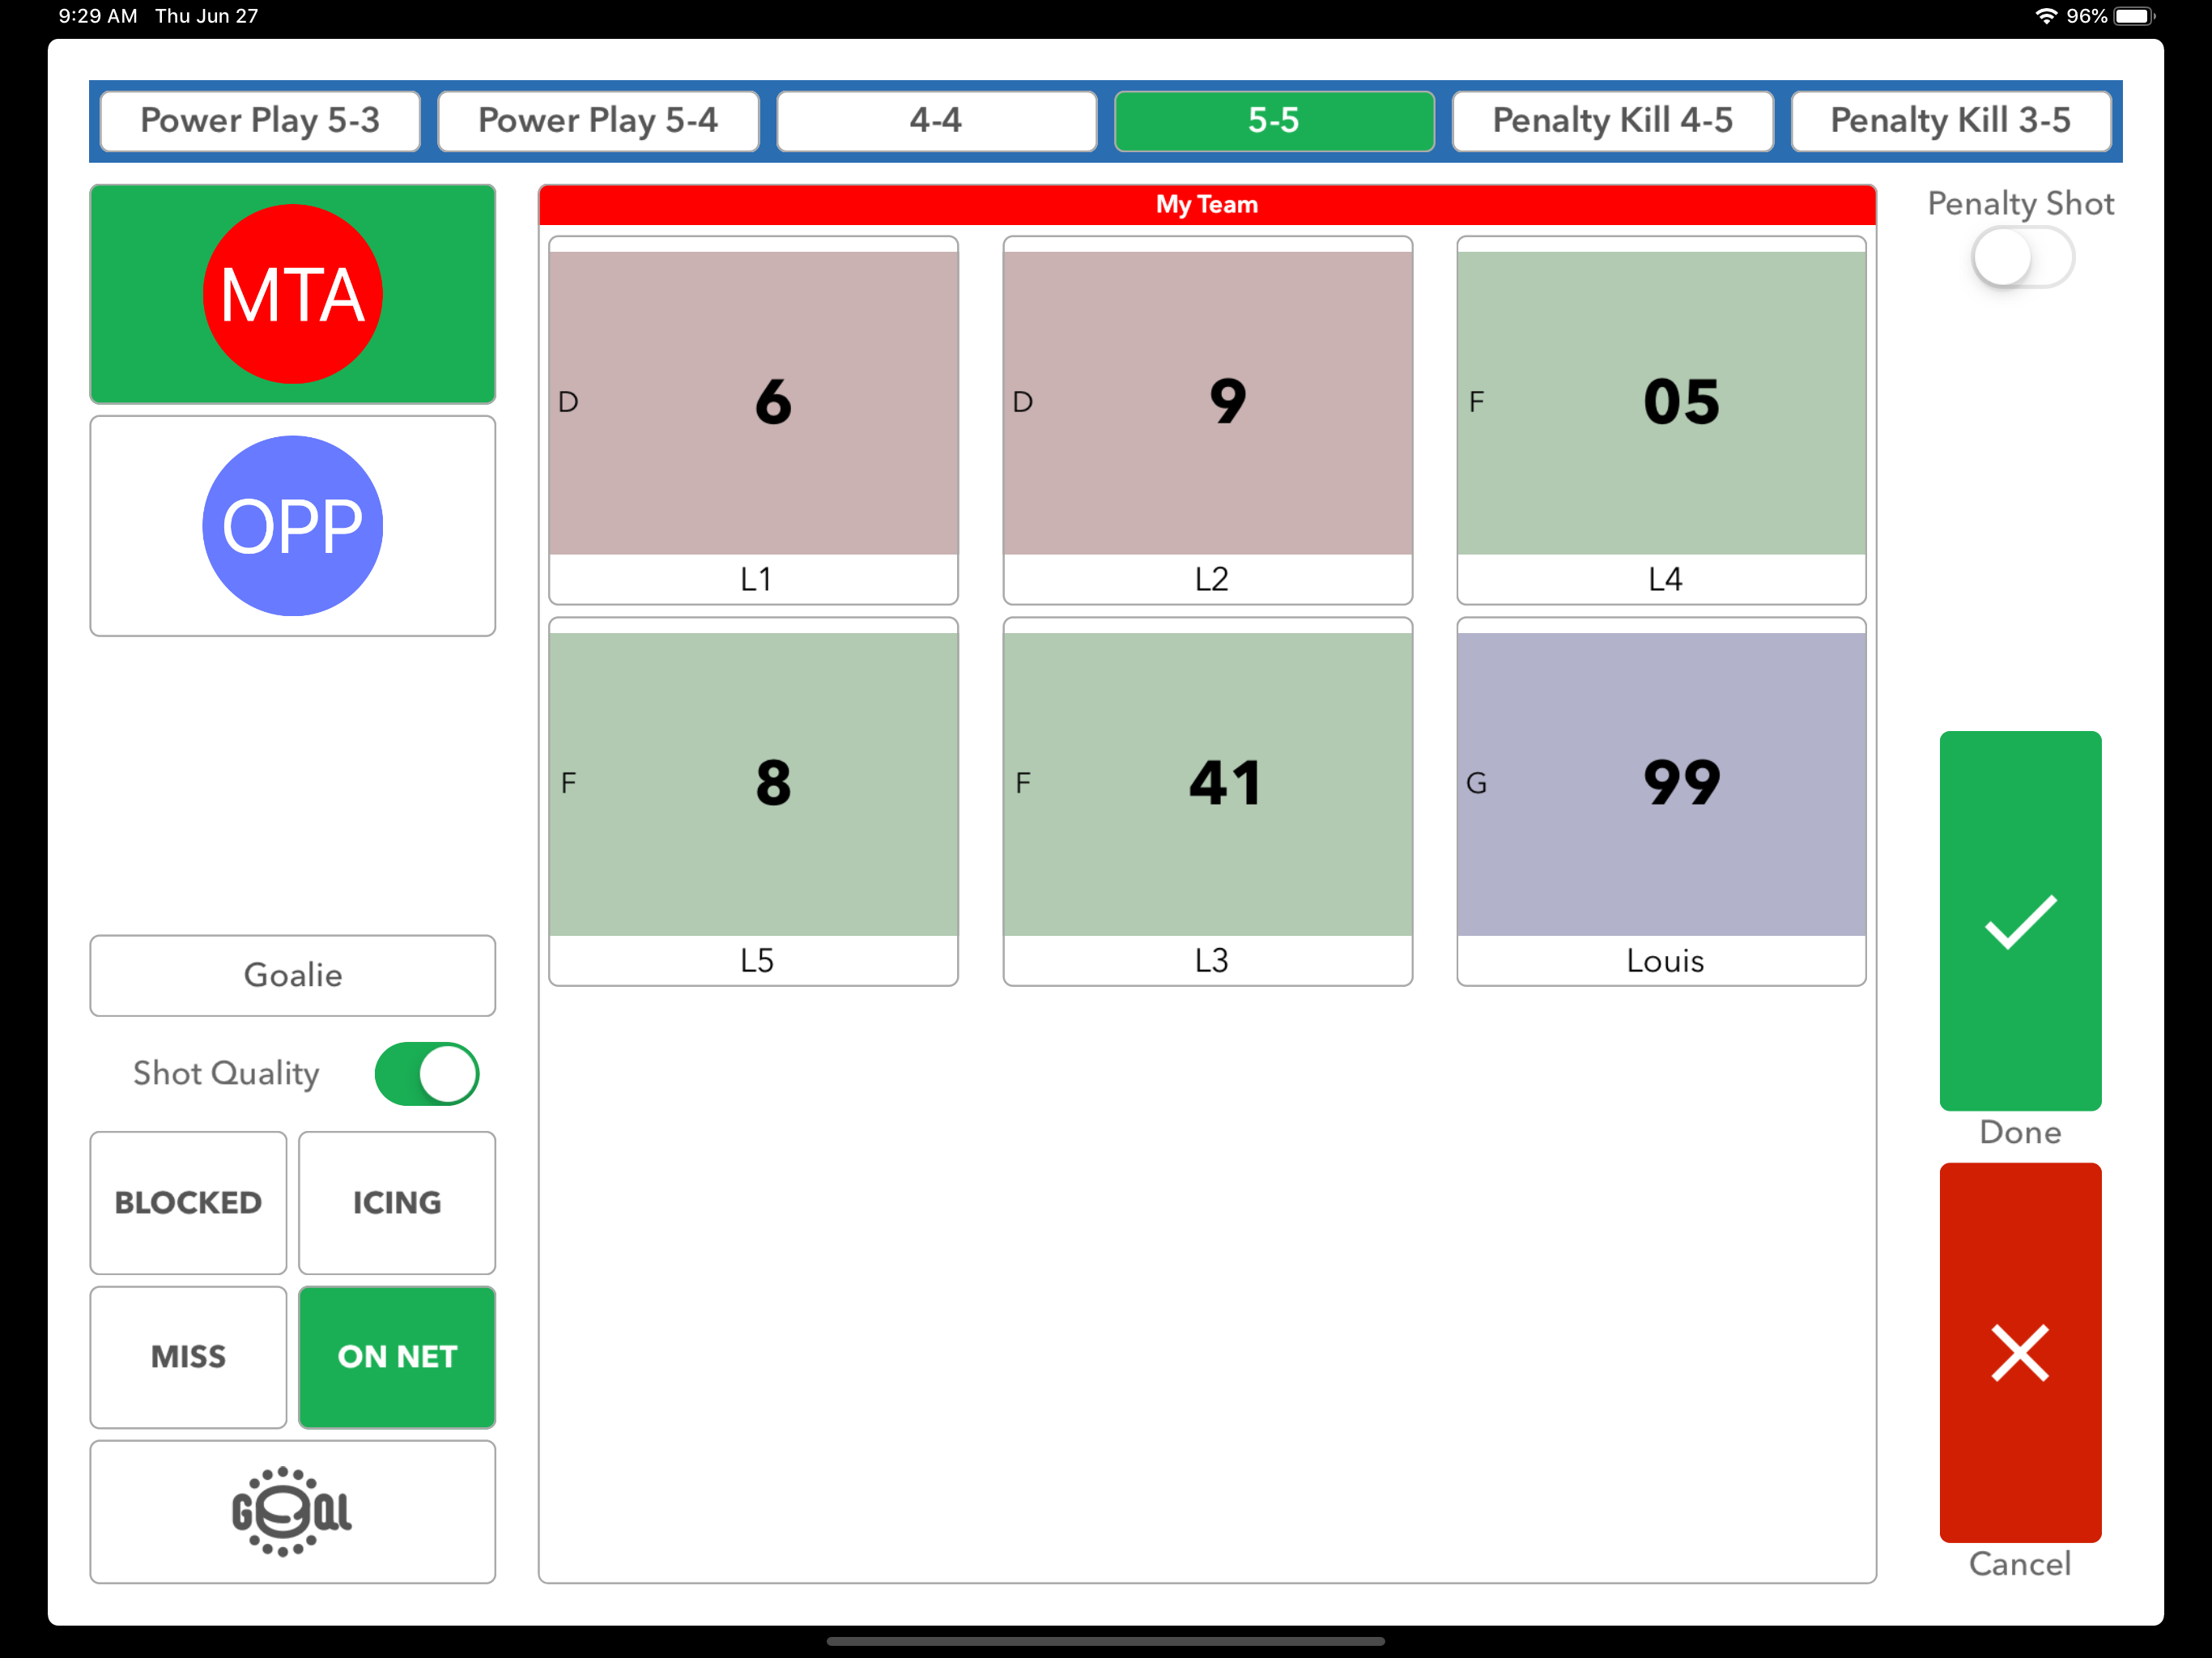Pick forward number 8 card L5
Screen dimensions: 2212x1658
point(753,801)
